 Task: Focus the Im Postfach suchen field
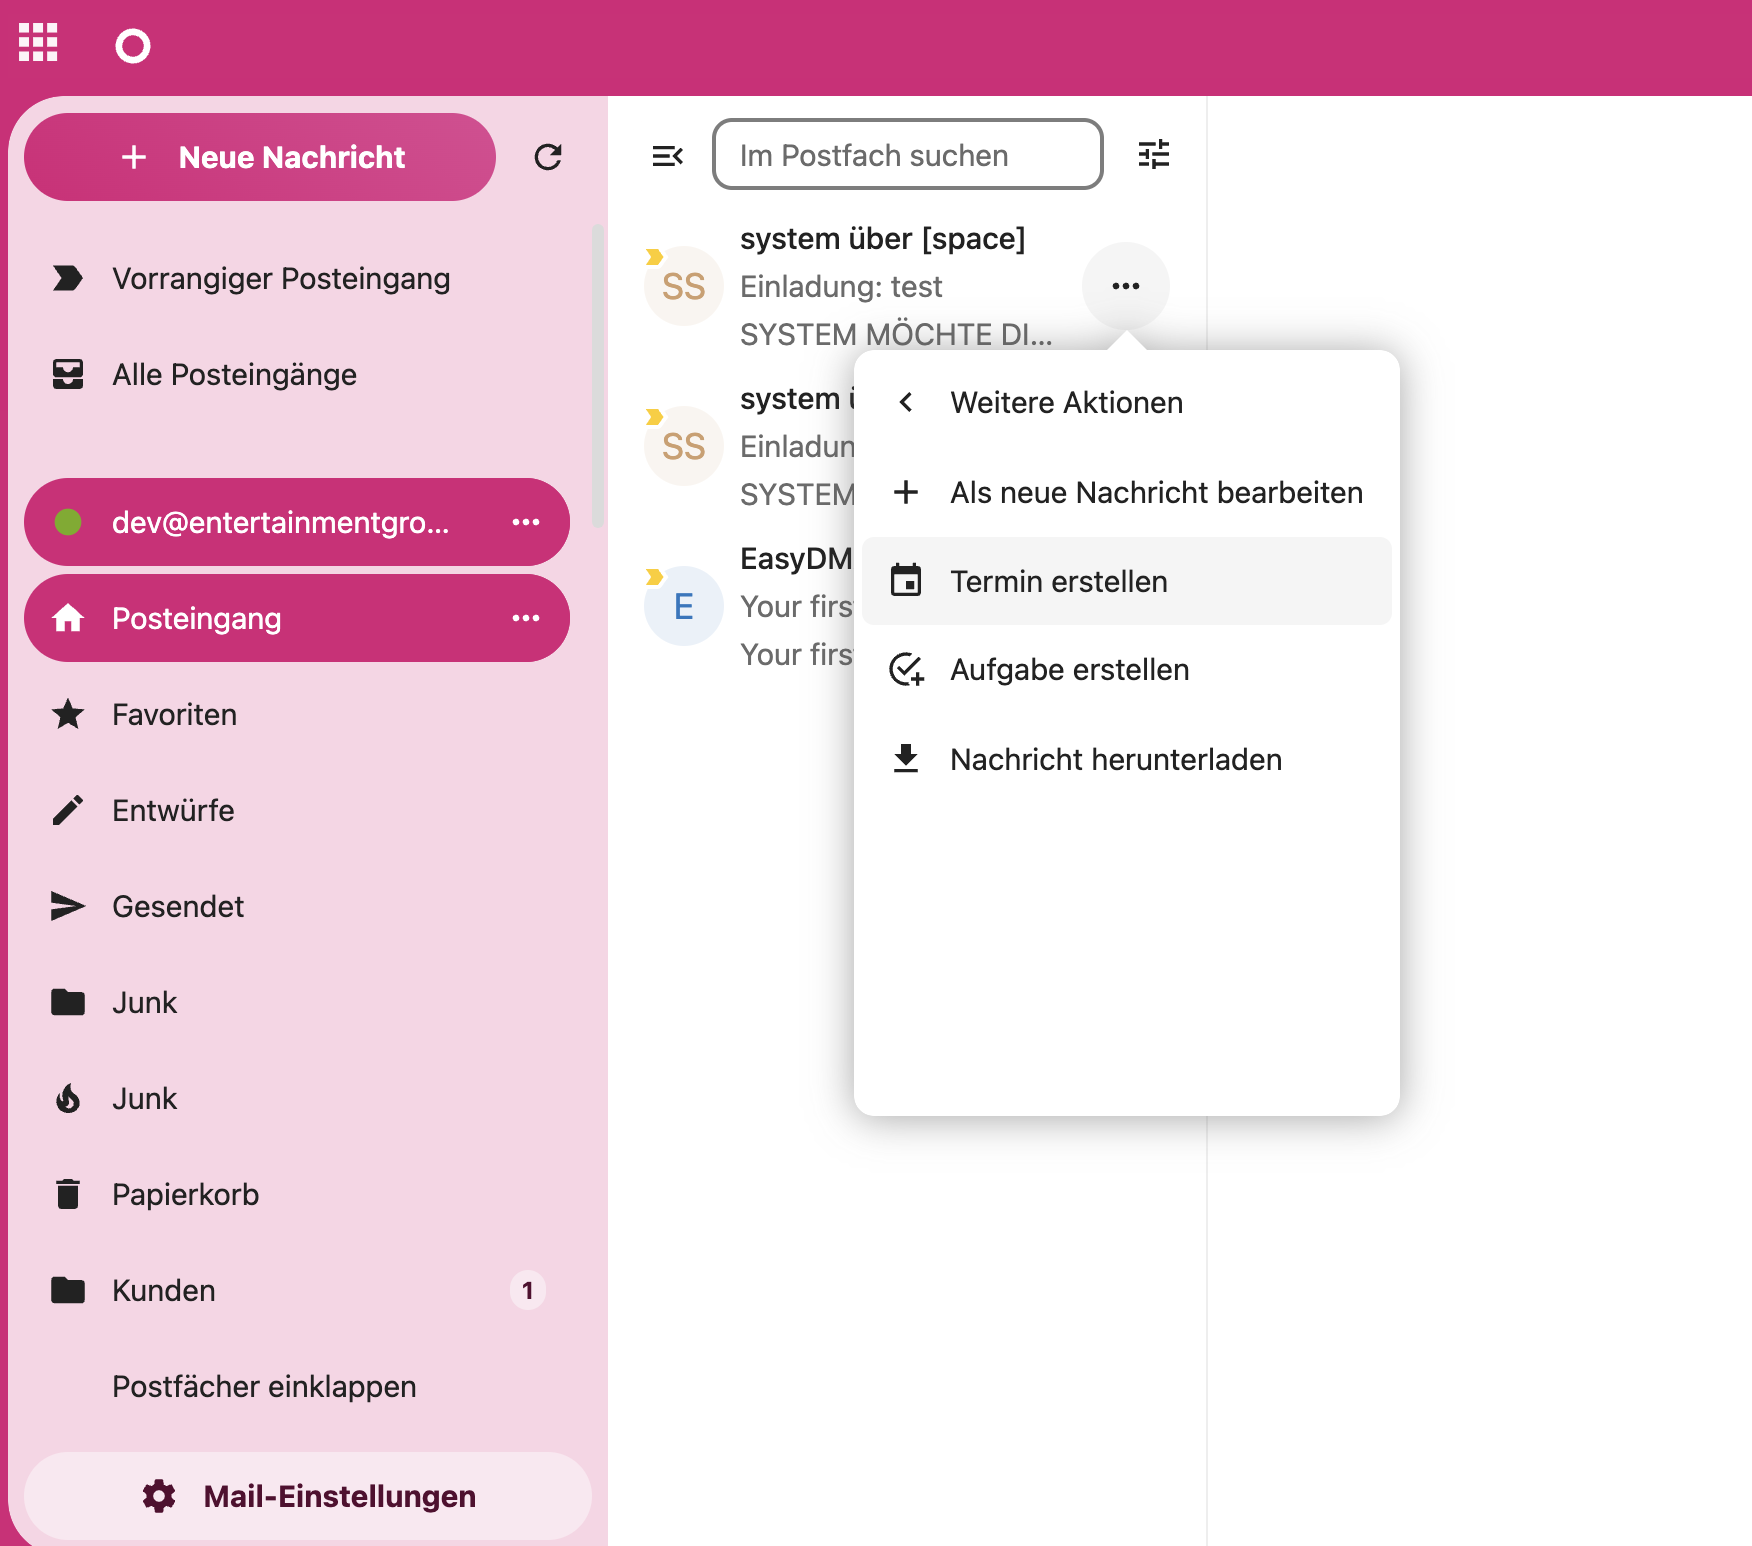pyautogui.click(x=907, y=155)
